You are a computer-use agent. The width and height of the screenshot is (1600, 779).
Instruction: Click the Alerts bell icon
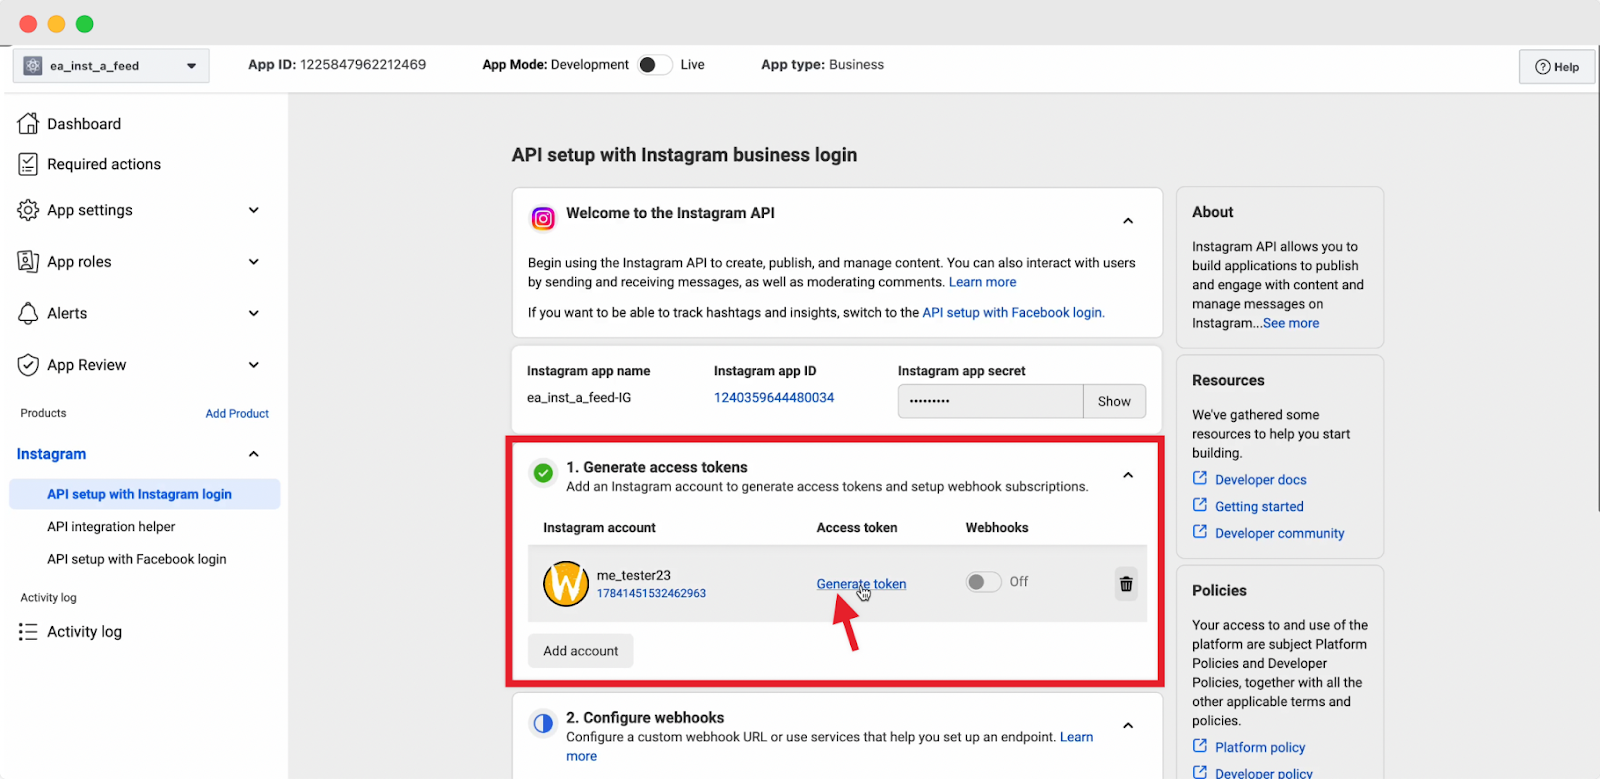click(28, 313)
